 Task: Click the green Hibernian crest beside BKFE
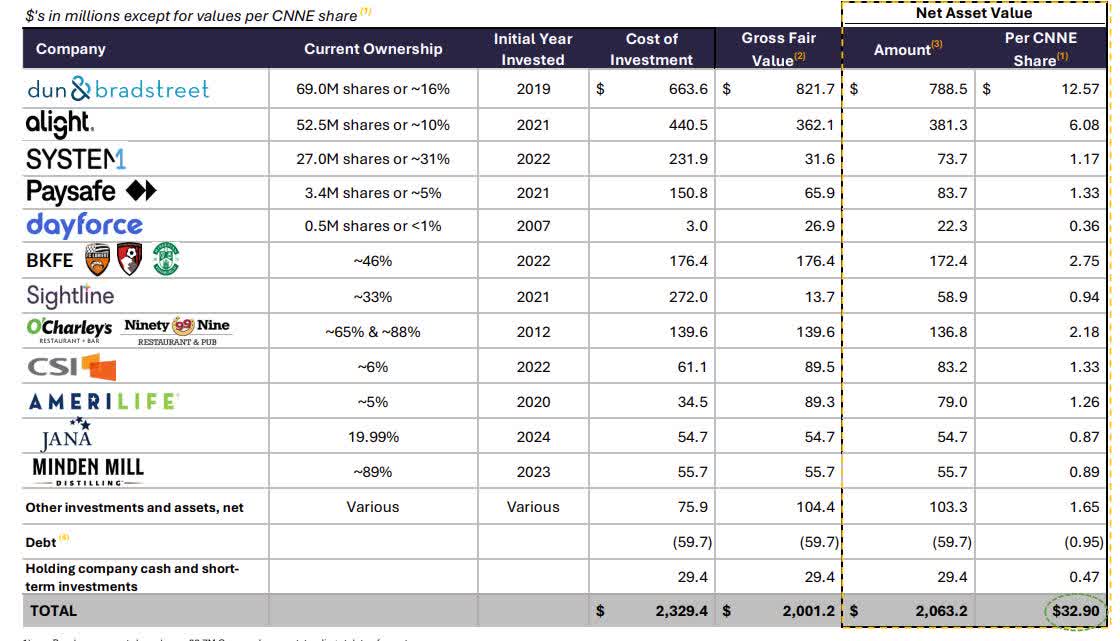[x=166, y=259]
